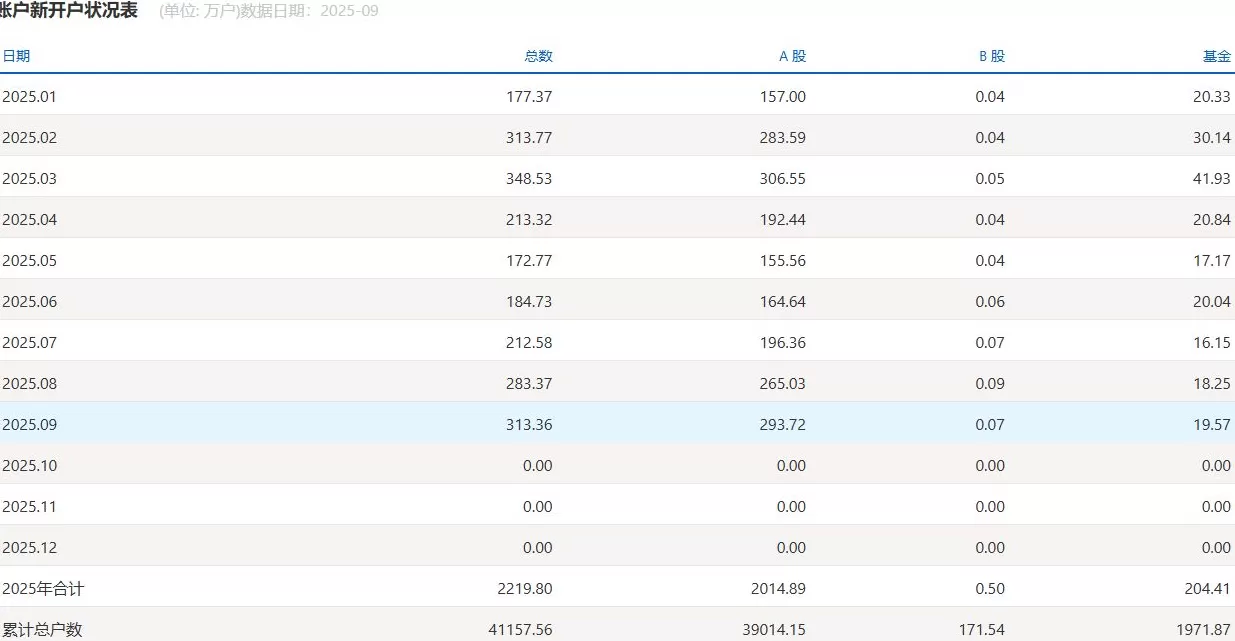The image size is (1235, 641).
Task: Click cumulative total value 41157.56
Action: [x=520, y=630]
